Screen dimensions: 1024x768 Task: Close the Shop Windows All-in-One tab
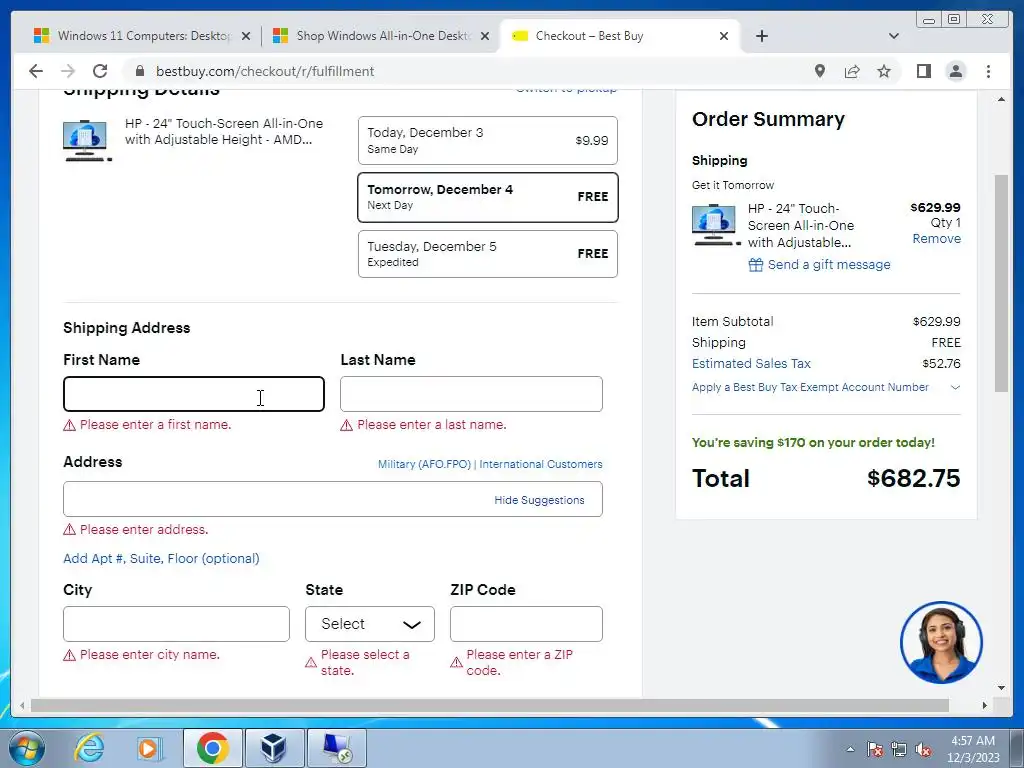point(485,36)
